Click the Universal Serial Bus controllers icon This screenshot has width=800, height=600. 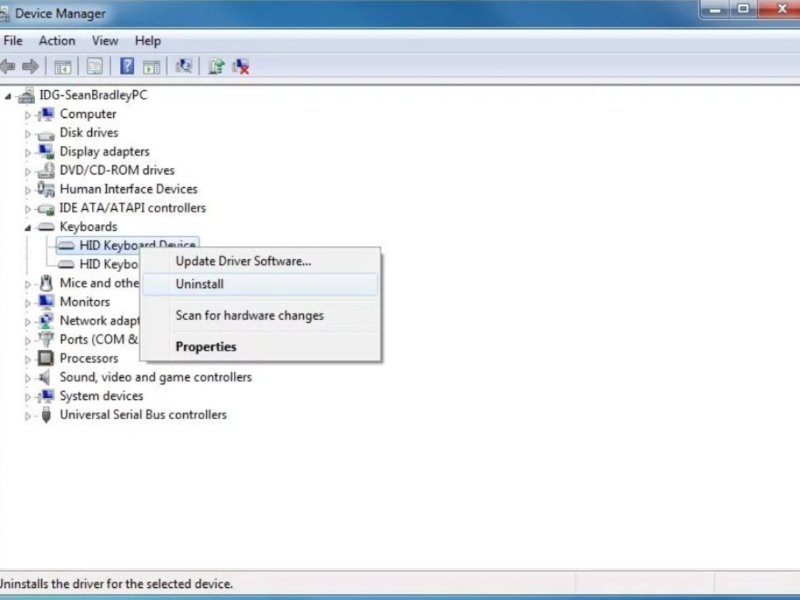pyautogui.click(x=45, y=415)
